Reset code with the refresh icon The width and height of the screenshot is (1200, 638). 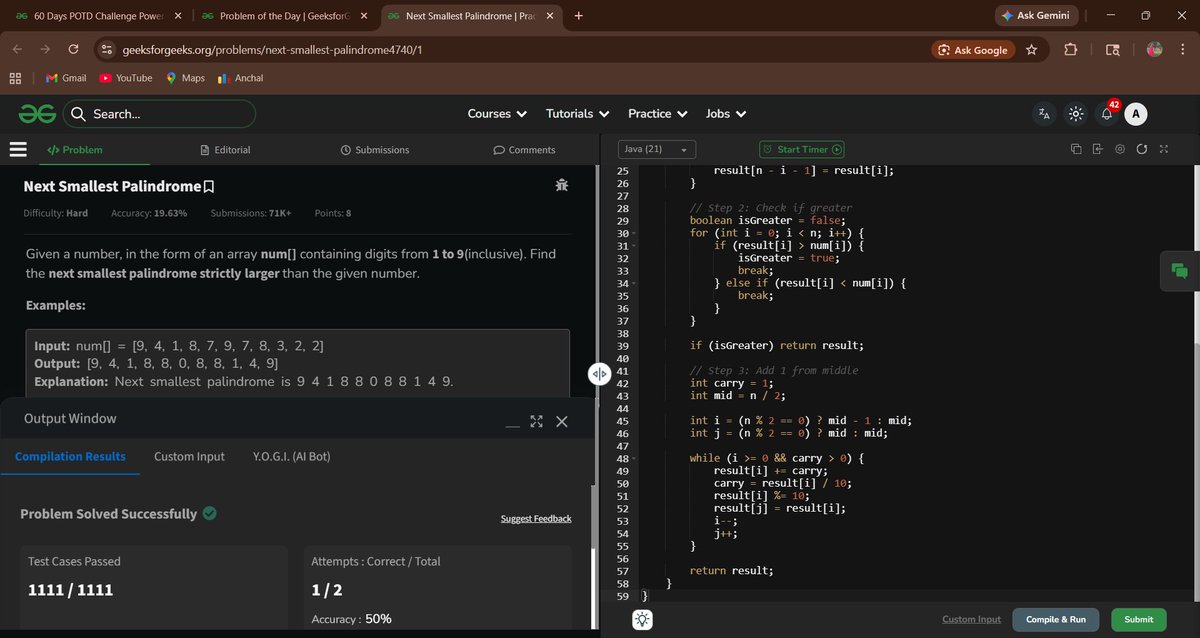click(1141, 149)
